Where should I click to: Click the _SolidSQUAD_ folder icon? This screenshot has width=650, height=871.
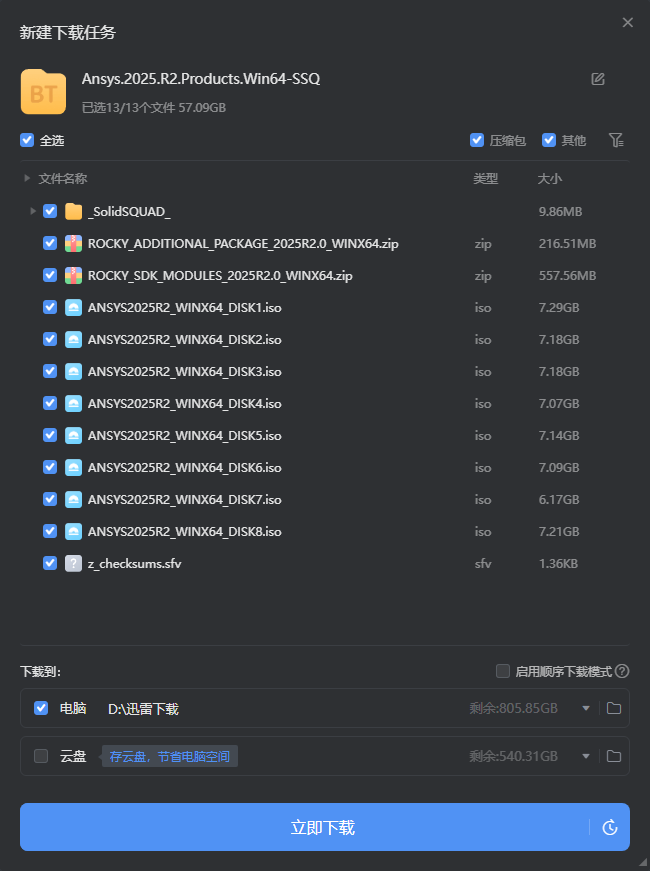point(73,212)
